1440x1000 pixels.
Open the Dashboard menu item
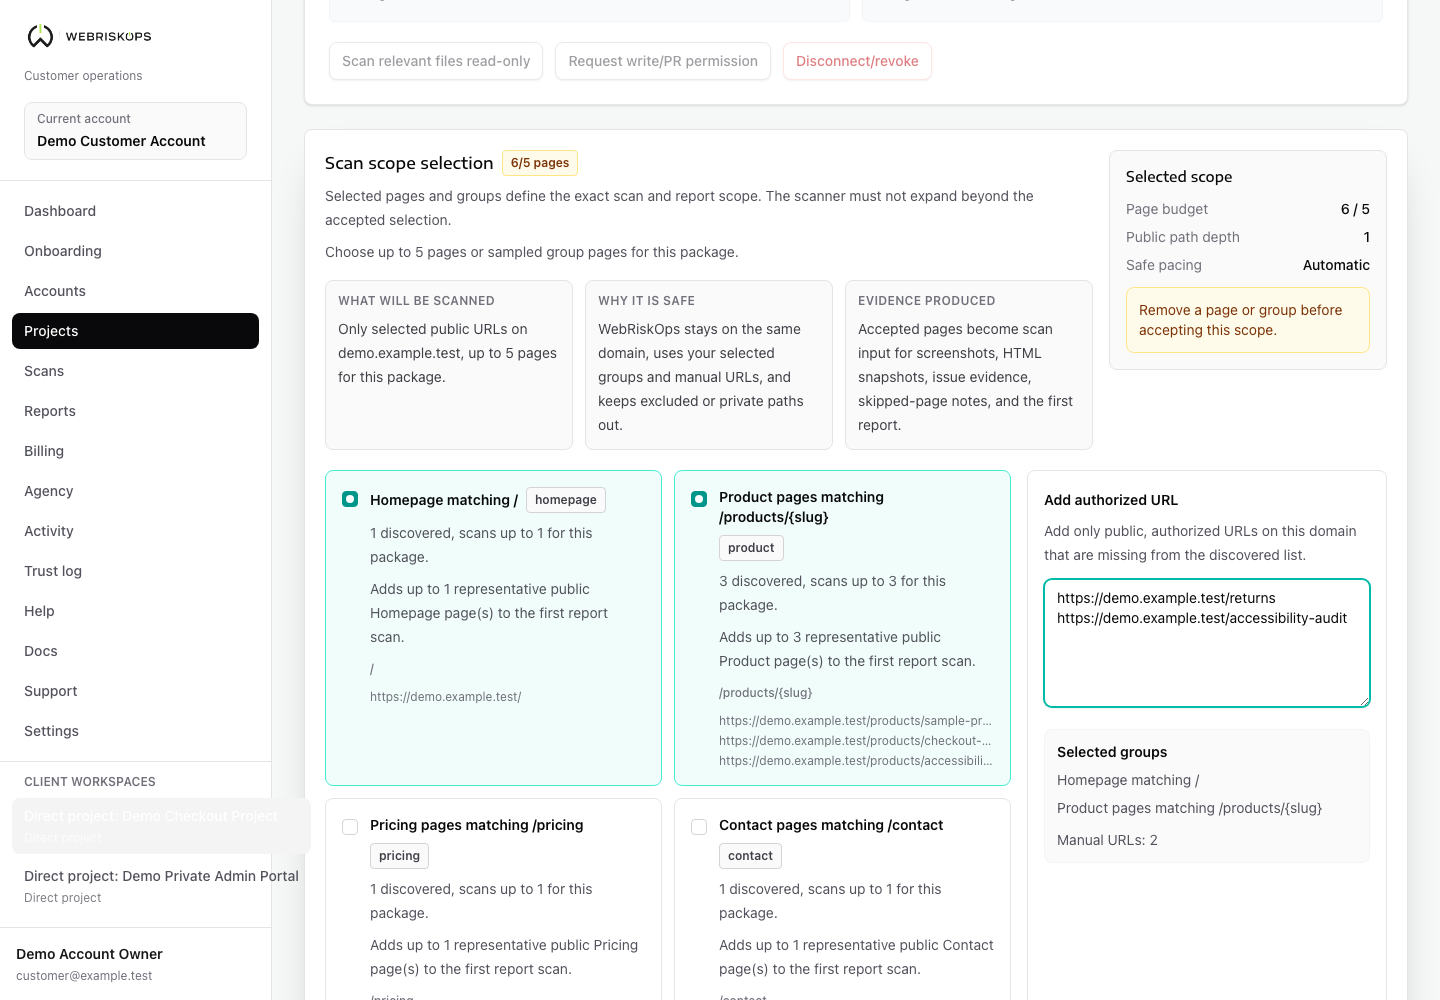[135, 211]
